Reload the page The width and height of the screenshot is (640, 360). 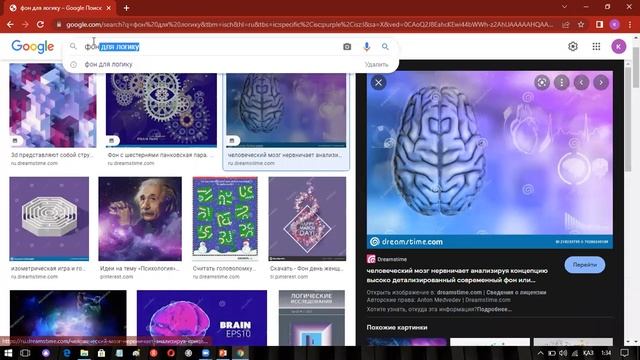(x=40, y=24)
